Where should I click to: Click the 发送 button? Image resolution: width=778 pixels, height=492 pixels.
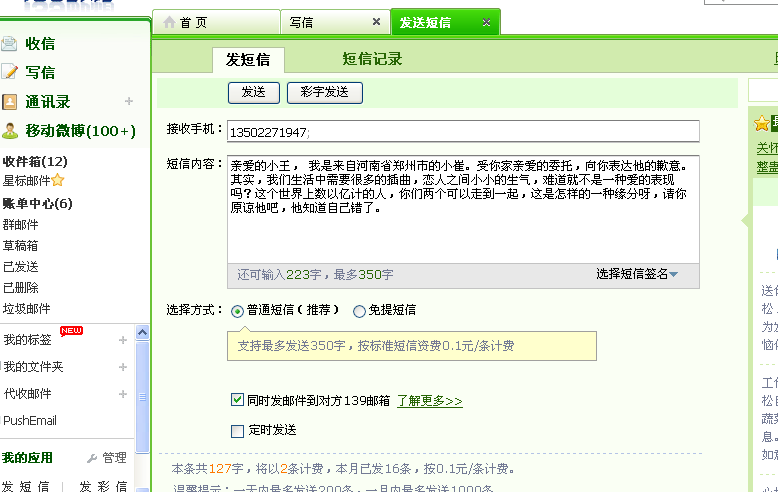(x=254, y=93)
